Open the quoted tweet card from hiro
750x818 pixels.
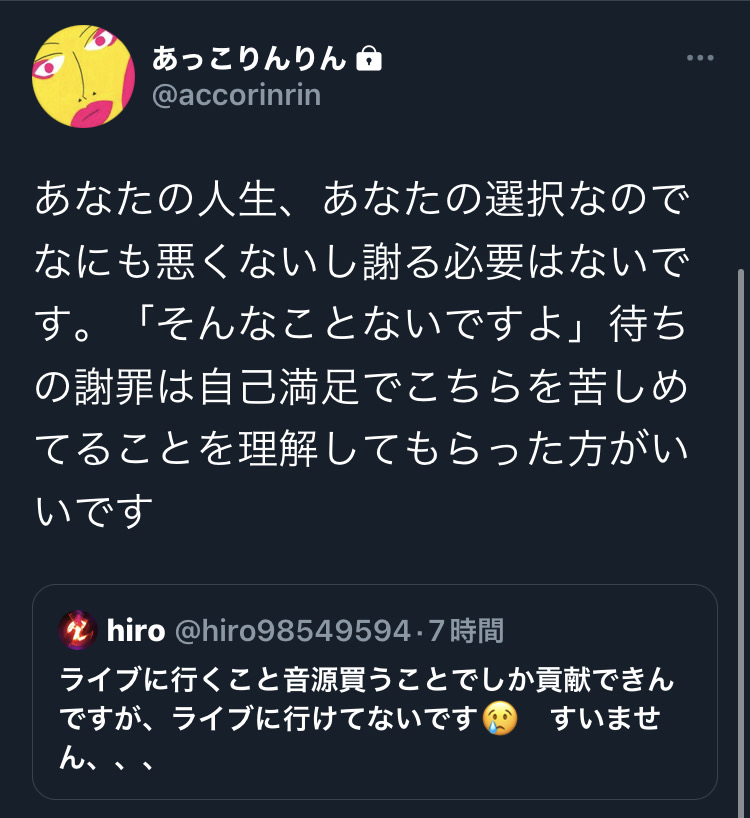[374, 692]
